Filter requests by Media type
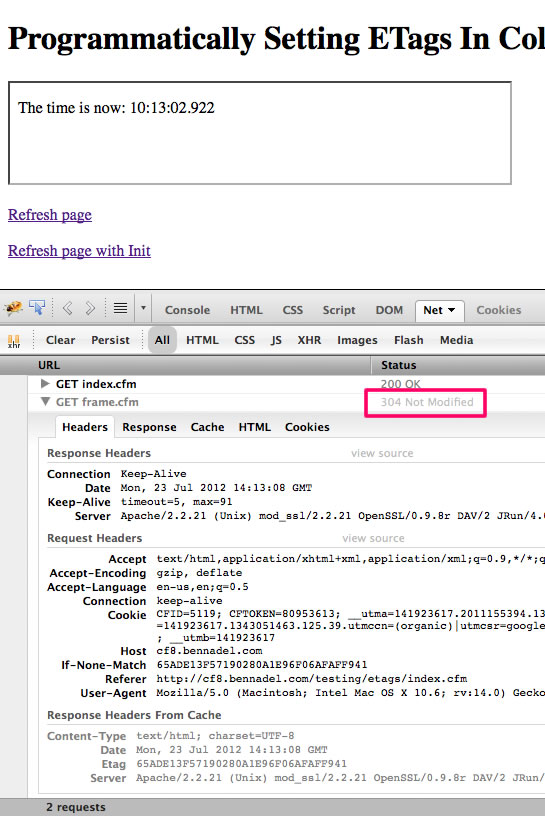Viewport: 545px width, 816px height. (457, 340)
